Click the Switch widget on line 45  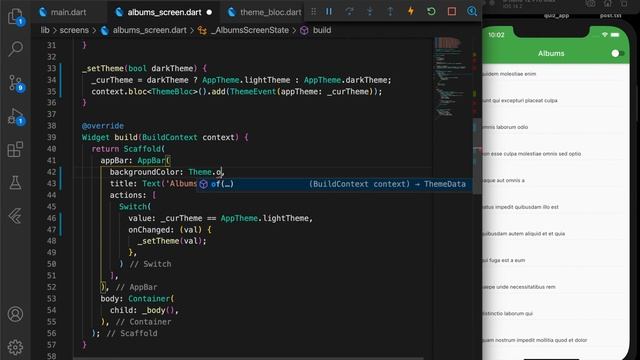(133, 207)
